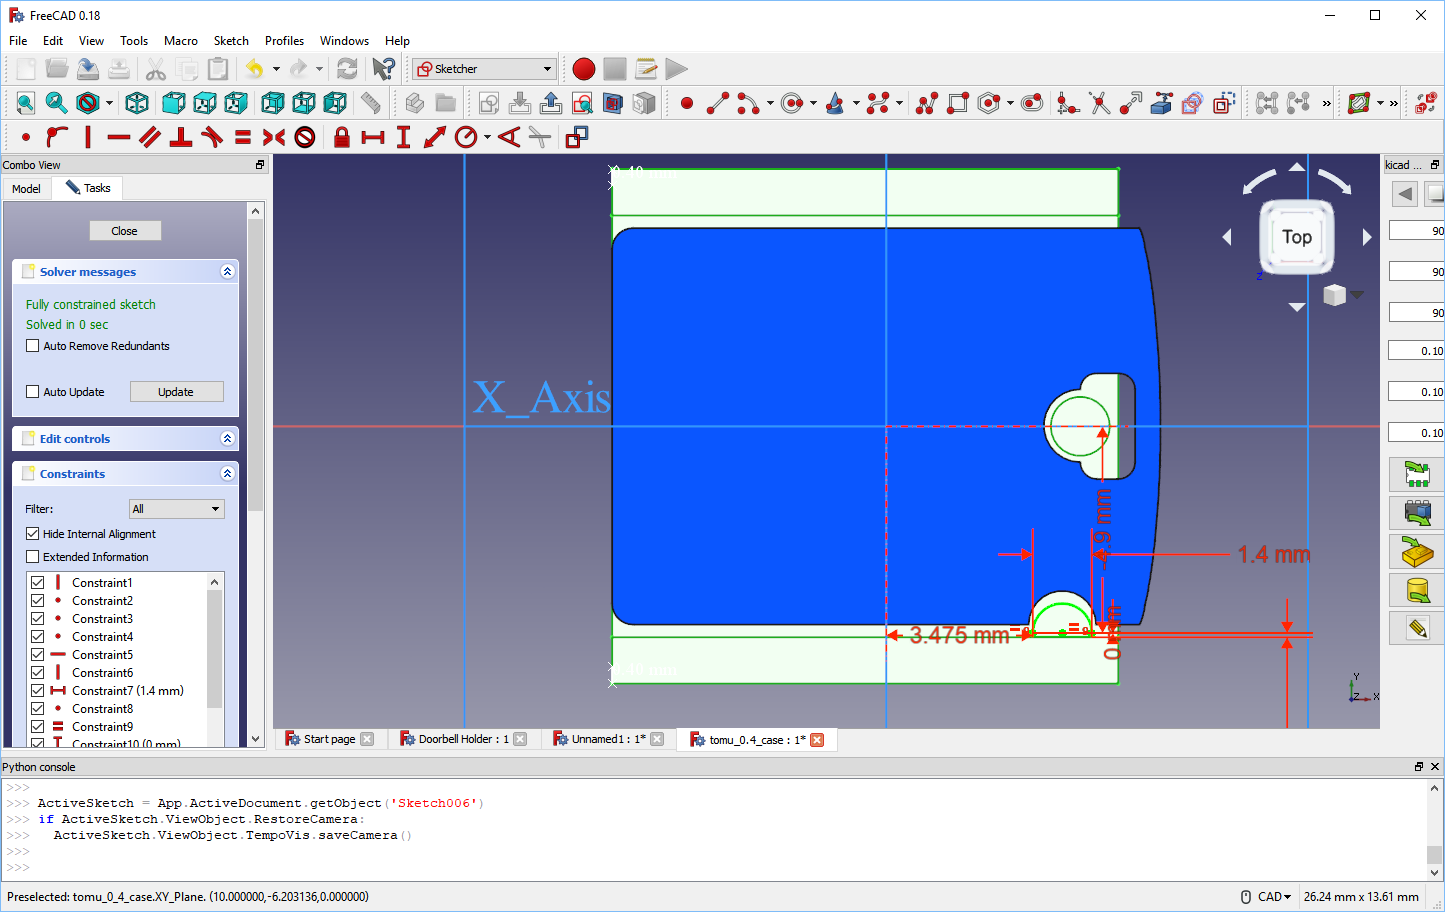Viewport: 1445px width, 912px height.
Task: Open the circle tool dropdown arrow
Action: (813, 103)
